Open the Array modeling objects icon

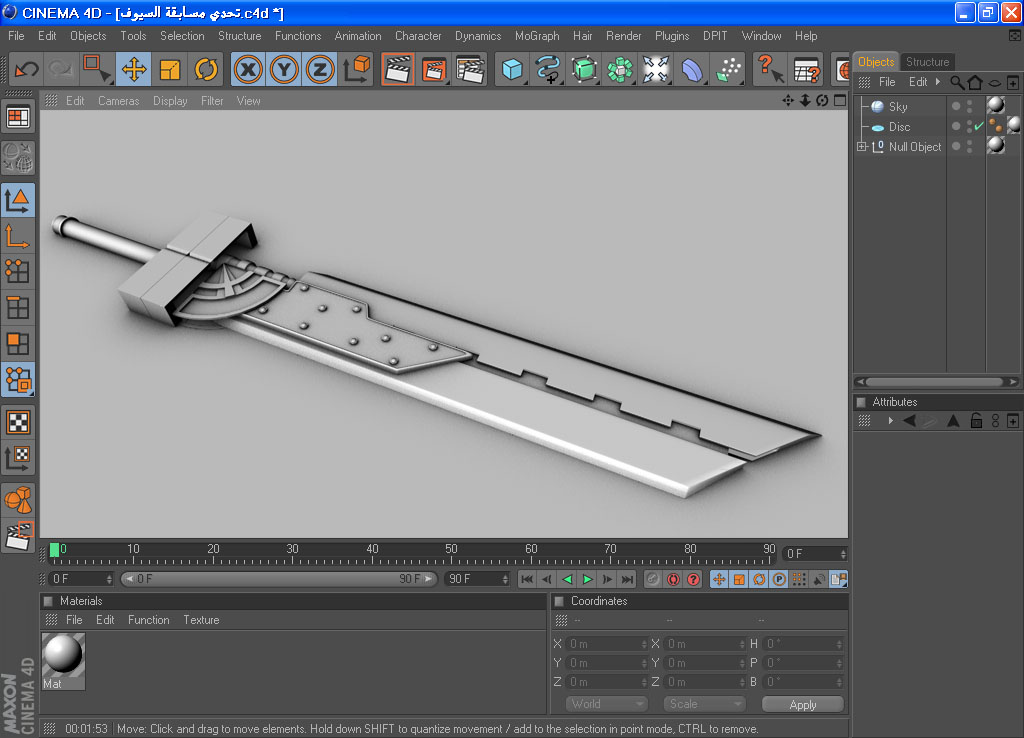point(620,69)
